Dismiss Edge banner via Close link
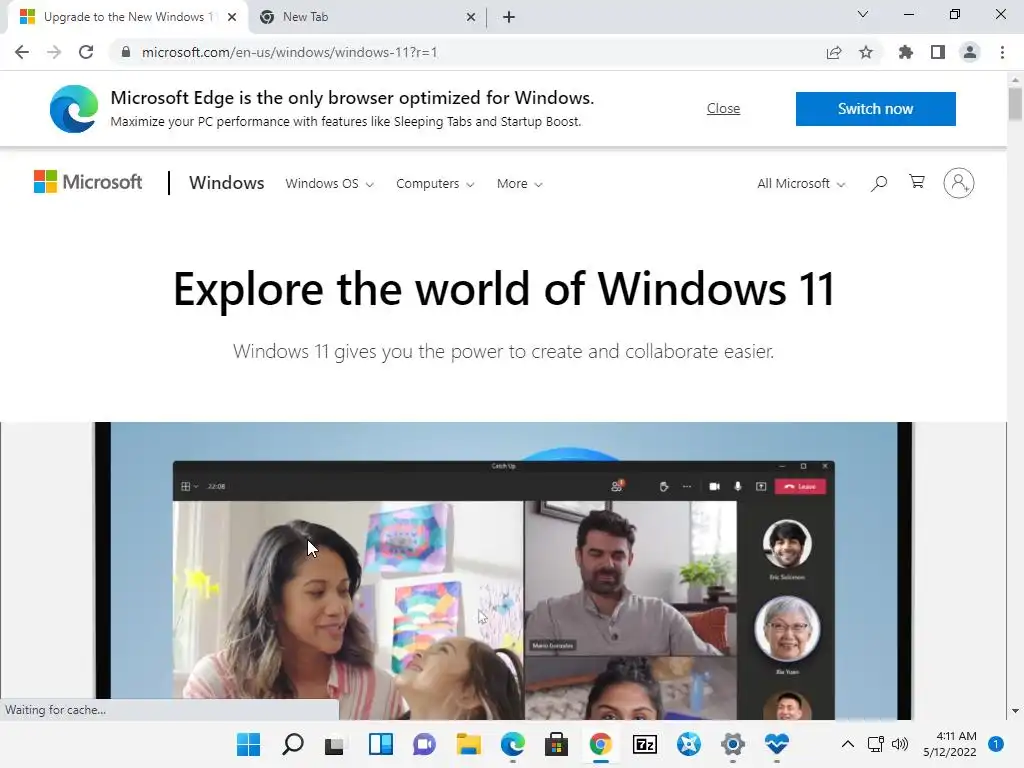The image size is (1024, 768). point(723,108)
